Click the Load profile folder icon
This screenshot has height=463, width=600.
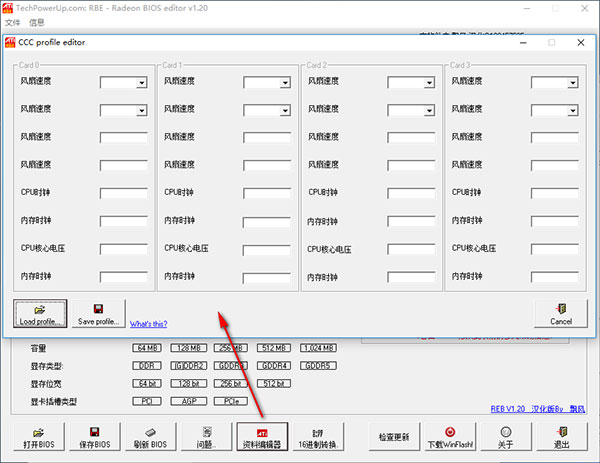click(x=40, y=310)
